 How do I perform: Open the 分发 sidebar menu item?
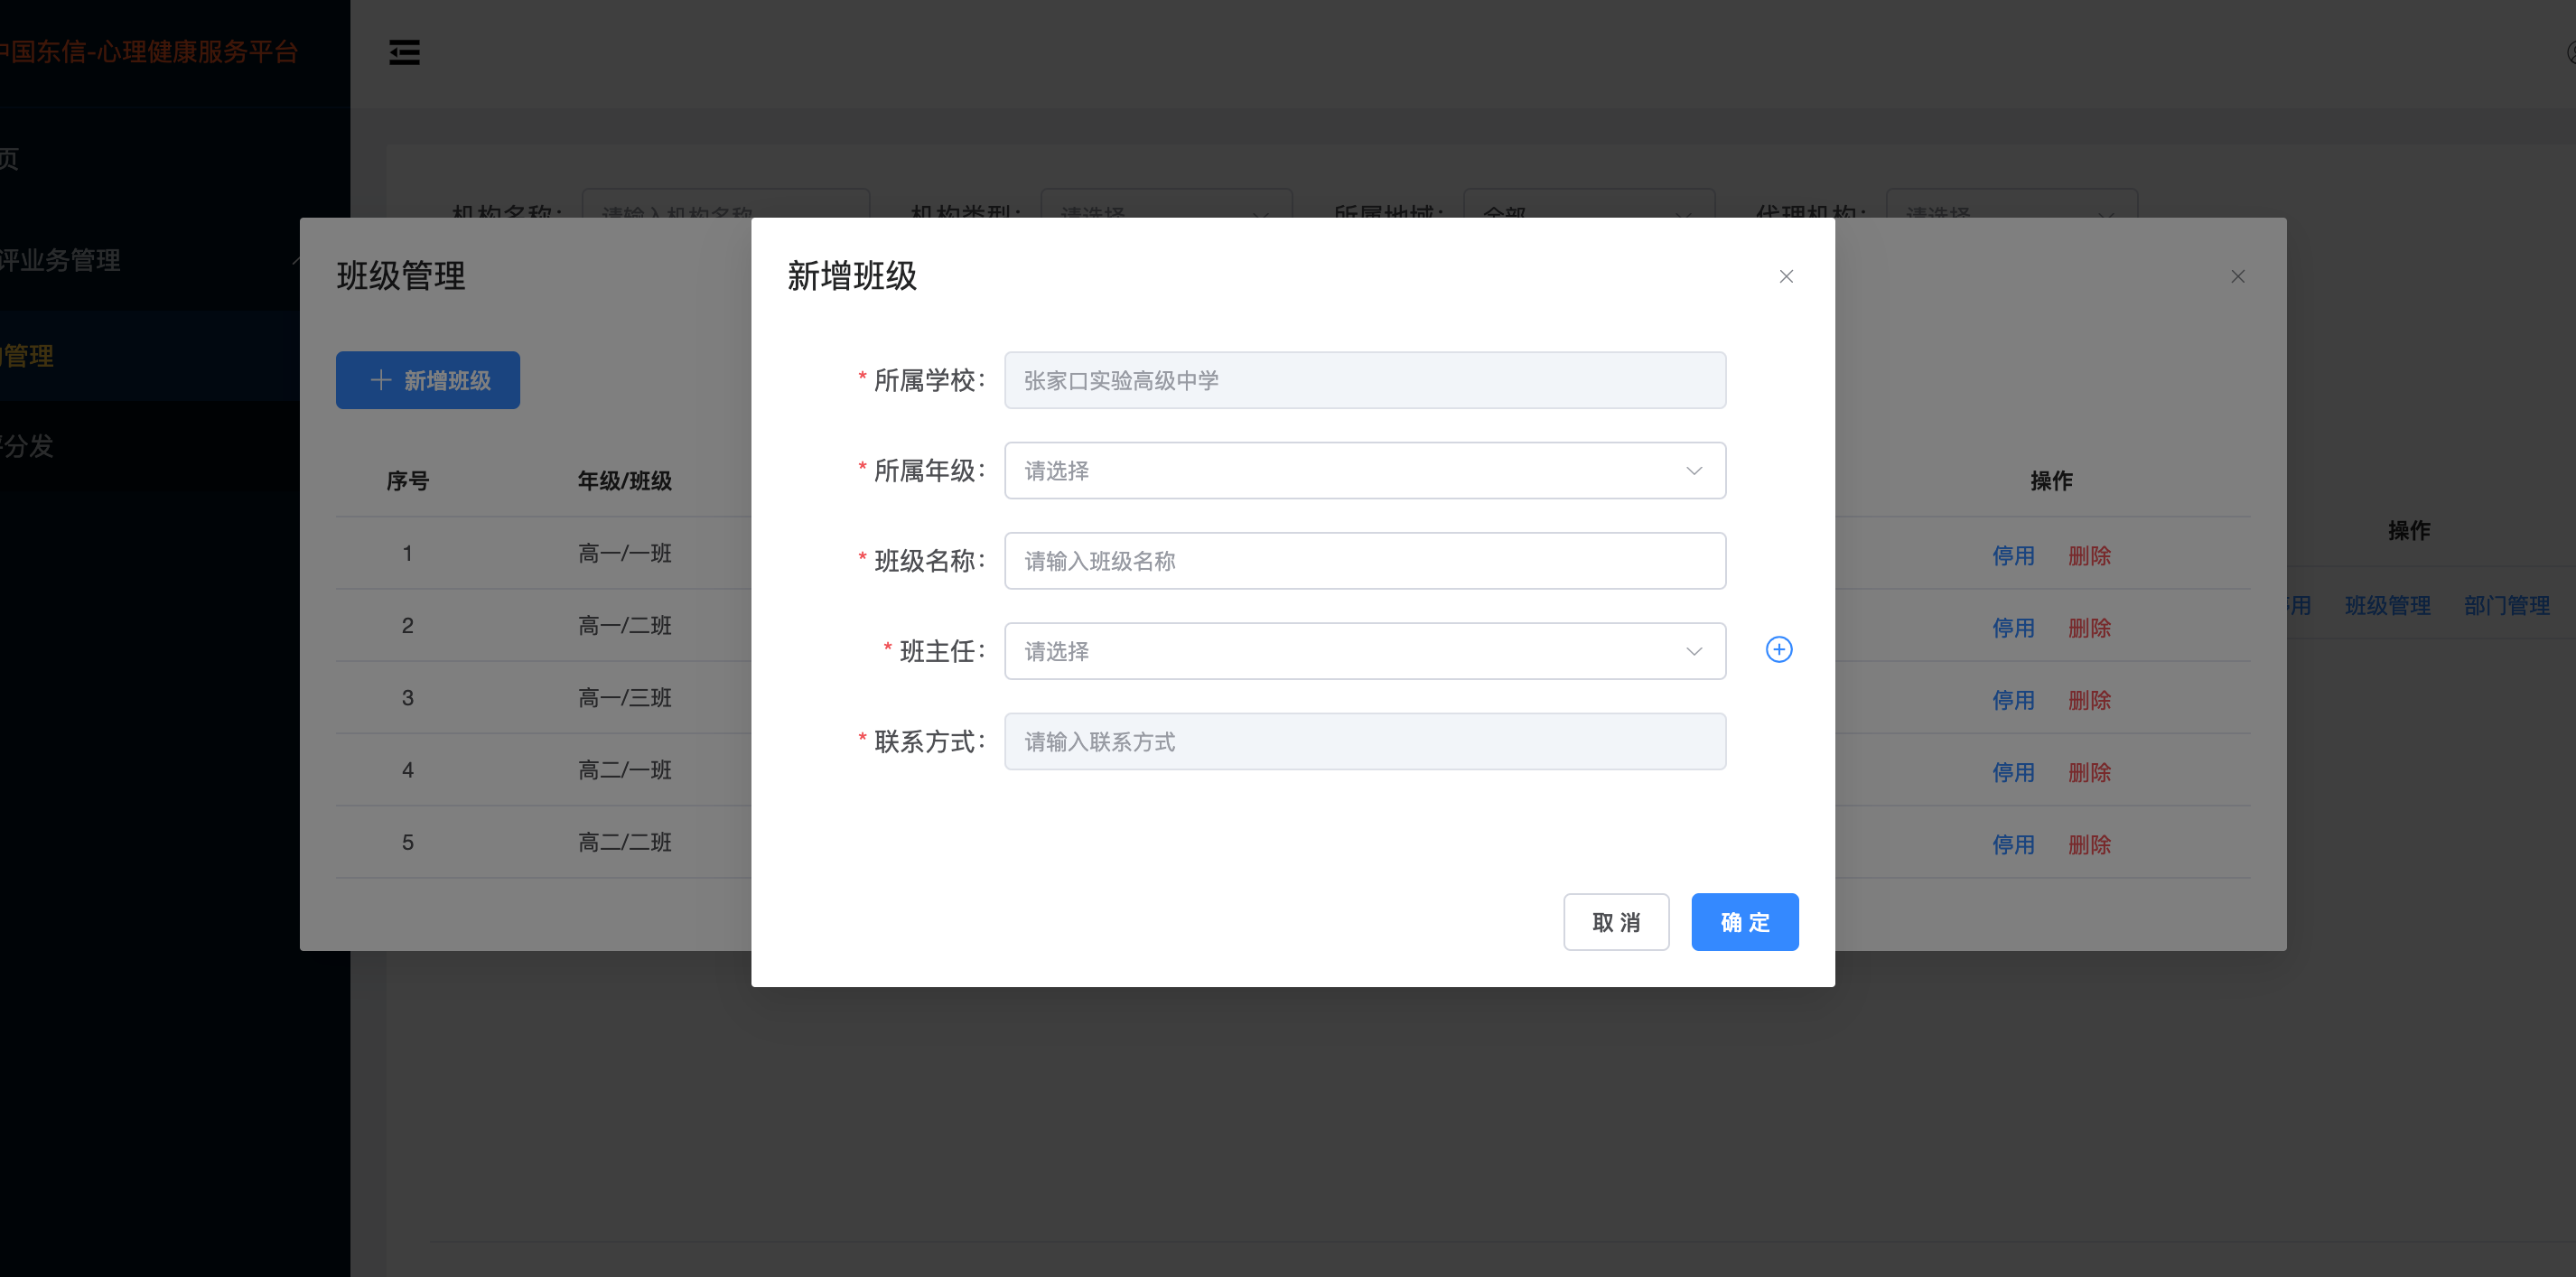click(150, 446)
